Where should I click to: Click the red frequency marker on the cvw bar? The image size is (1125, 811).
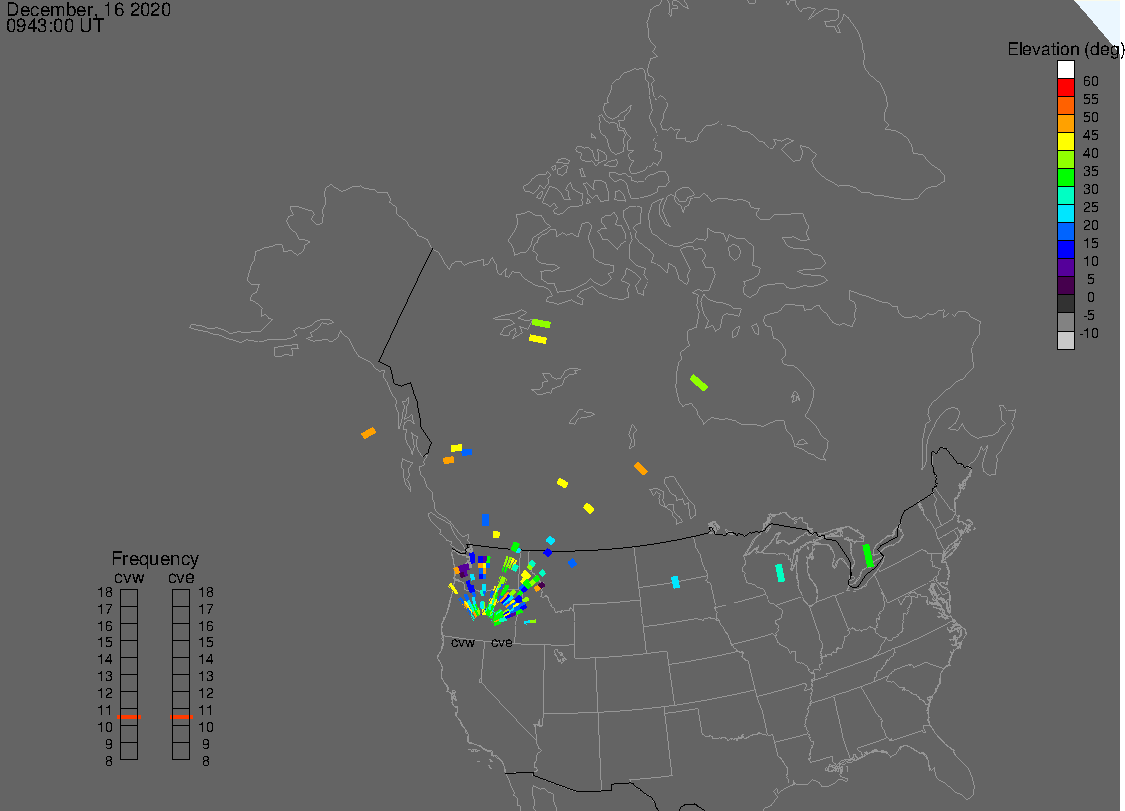pos(129,716)
